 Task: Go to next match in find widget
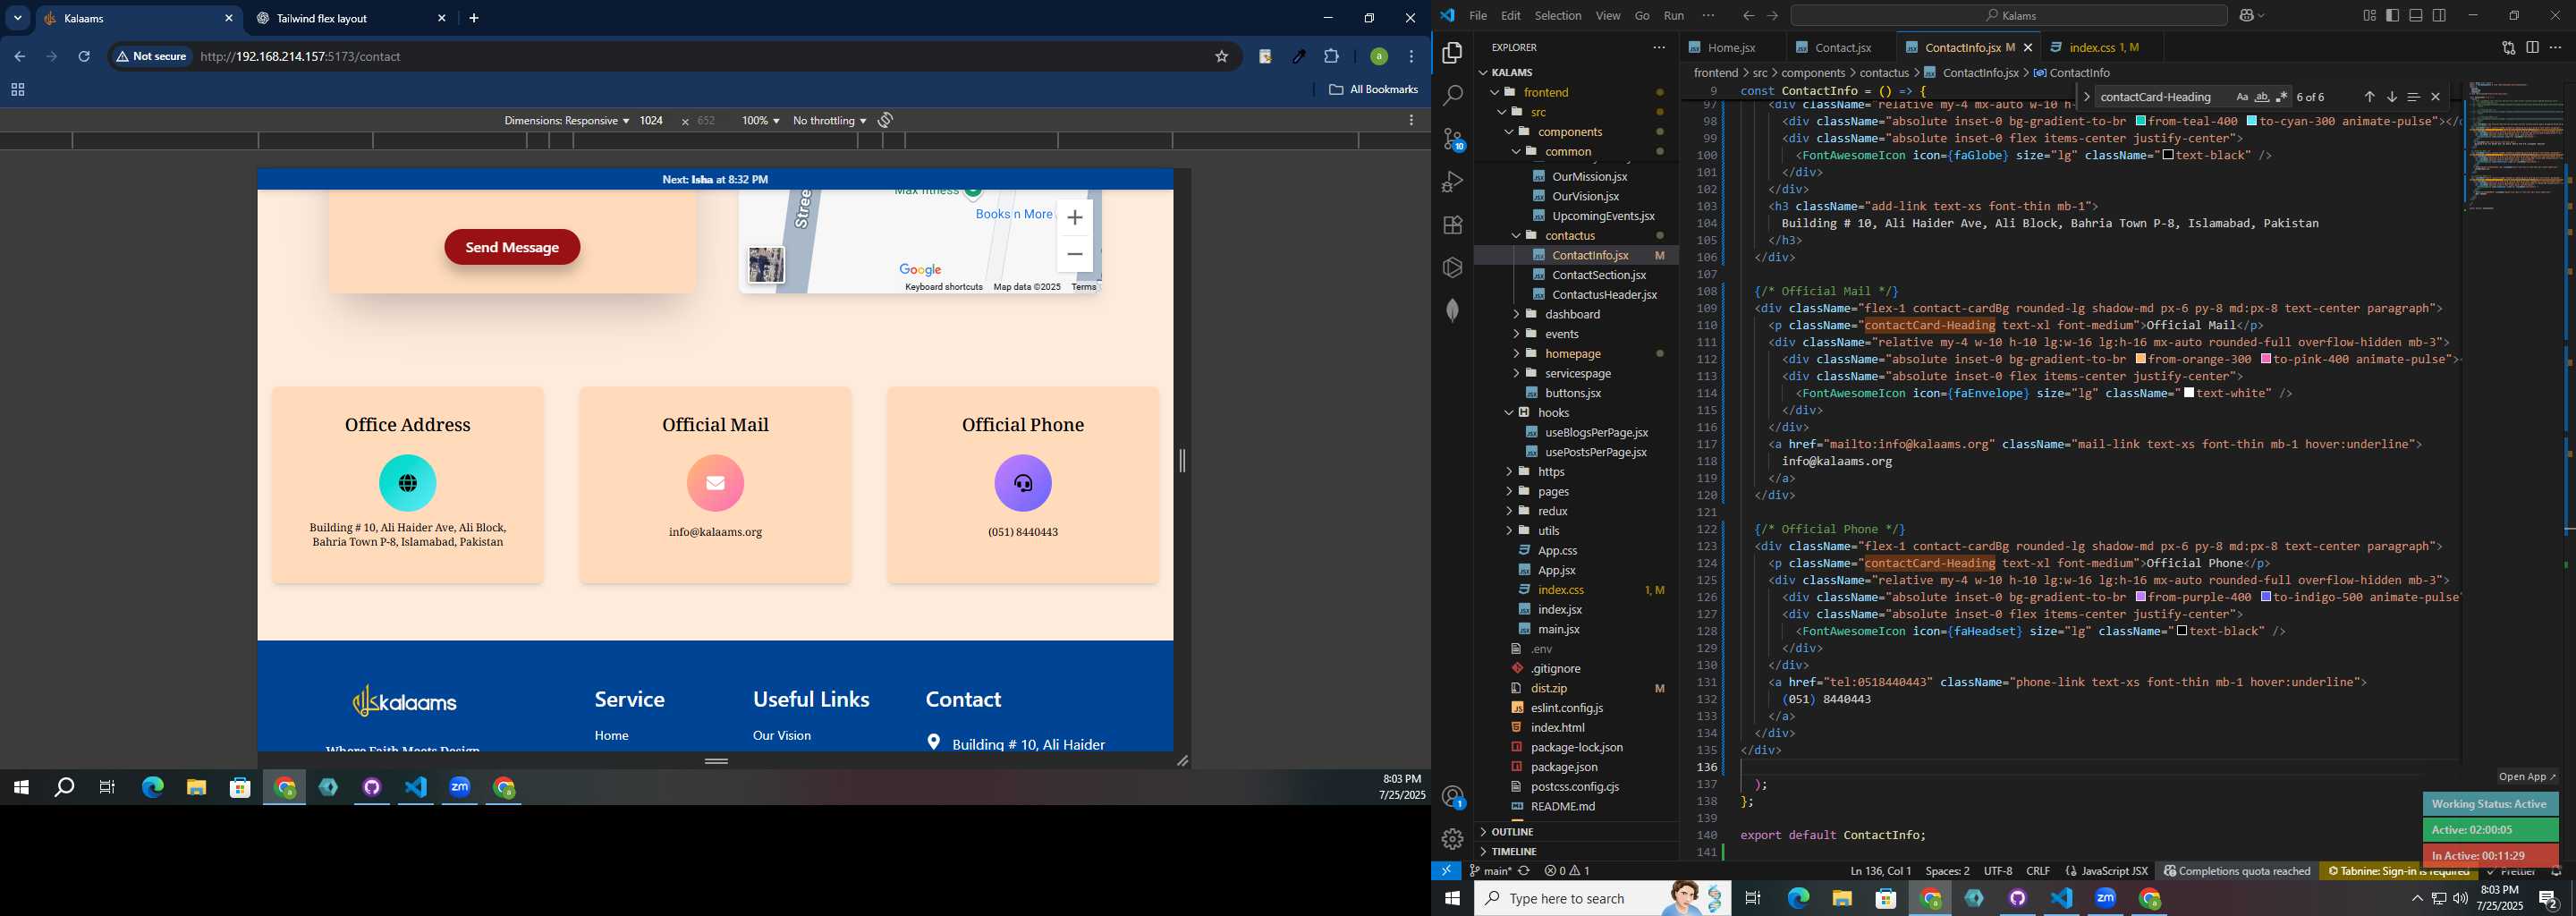[x=2391, y=97]
